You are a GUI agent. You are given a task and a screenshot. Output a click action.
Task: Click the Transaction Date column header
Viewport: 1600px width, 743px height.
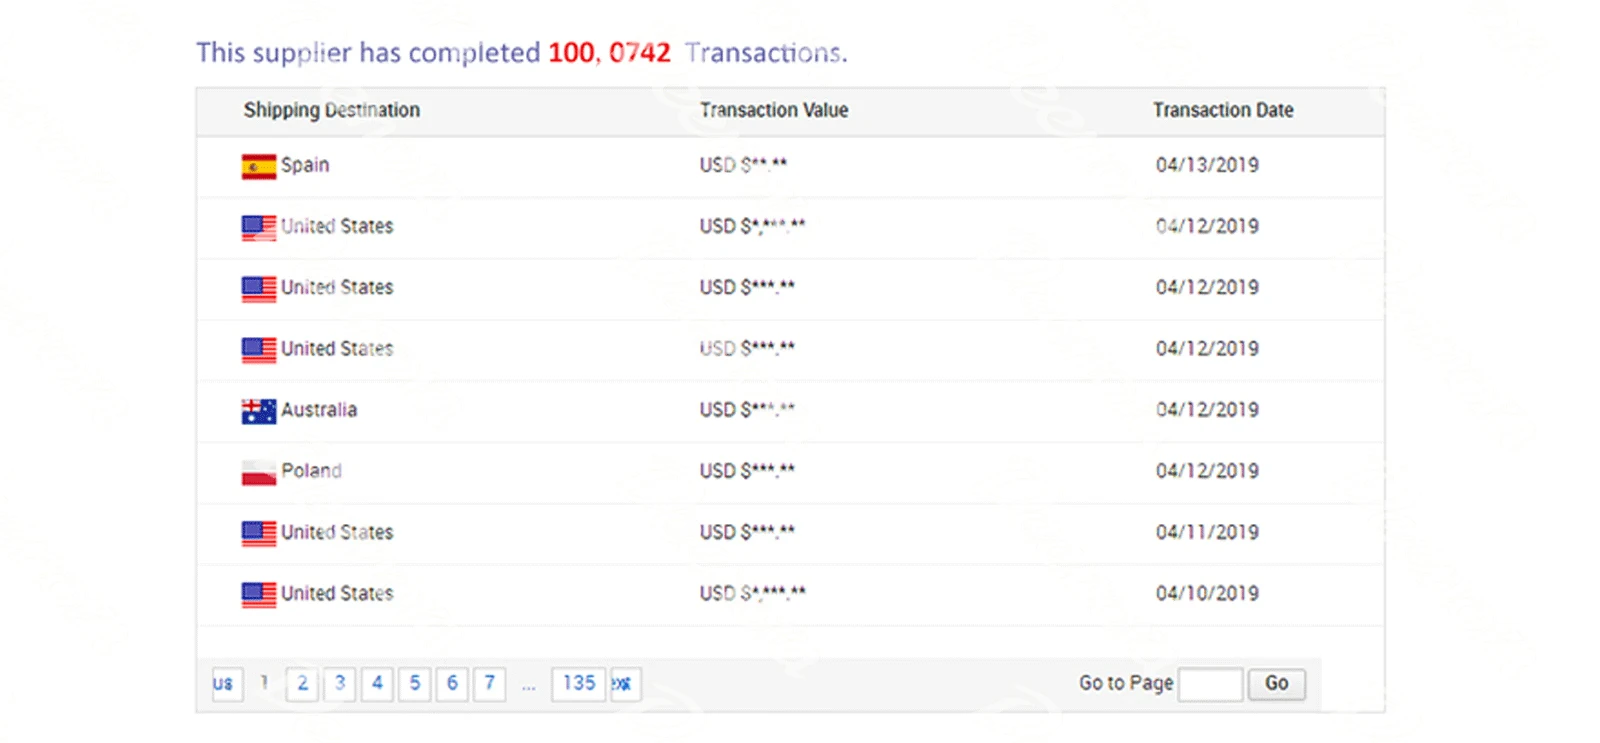tap(1222, 110)
